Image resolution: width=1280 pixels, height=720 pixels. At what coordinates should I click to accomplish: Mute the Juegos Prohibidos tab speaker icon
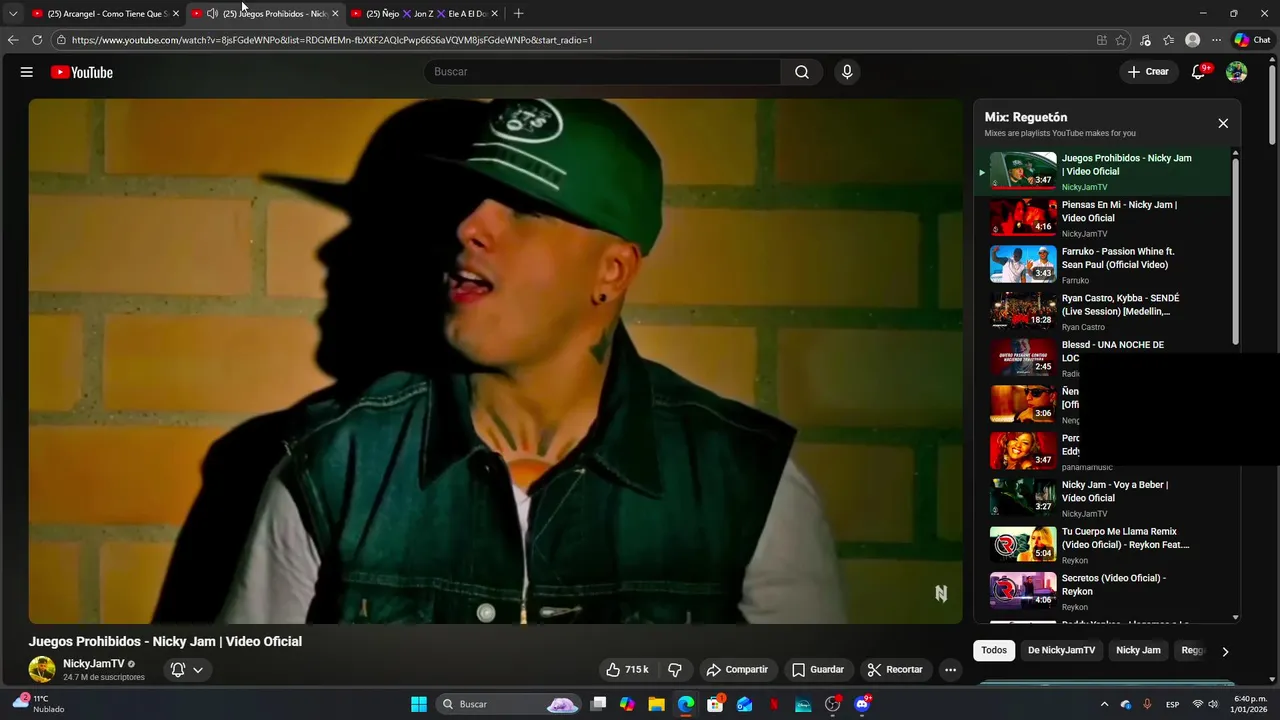(x=212, y=14)
